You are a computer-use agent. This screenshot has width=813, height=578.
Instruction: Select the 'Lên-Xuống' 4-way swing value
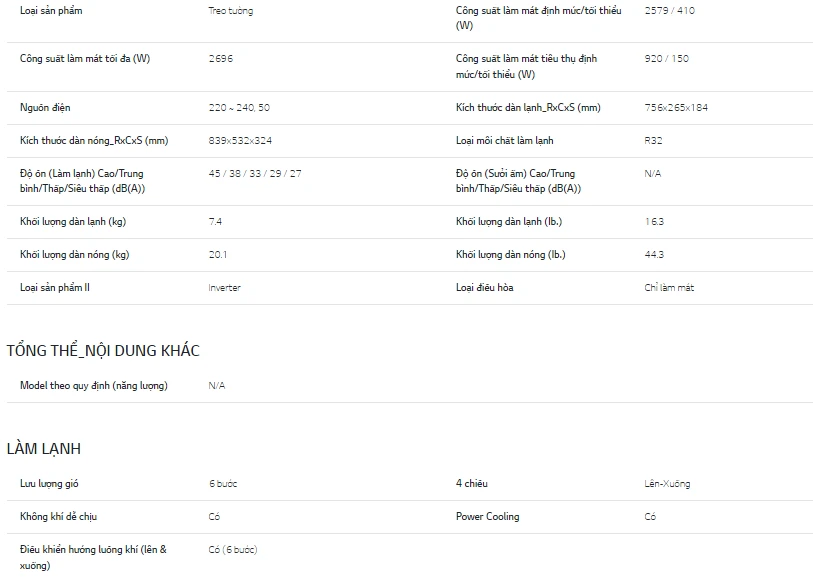668,484
